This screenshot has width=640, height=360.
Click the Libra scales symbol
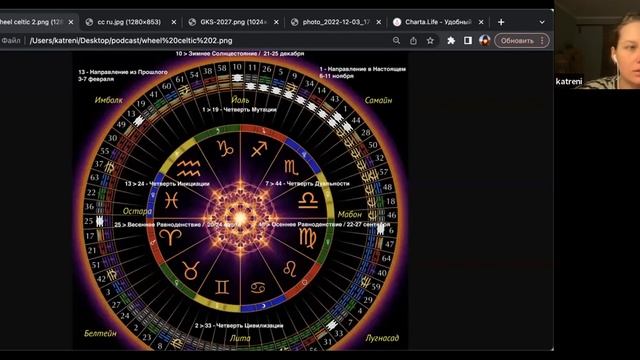(308, 200)
